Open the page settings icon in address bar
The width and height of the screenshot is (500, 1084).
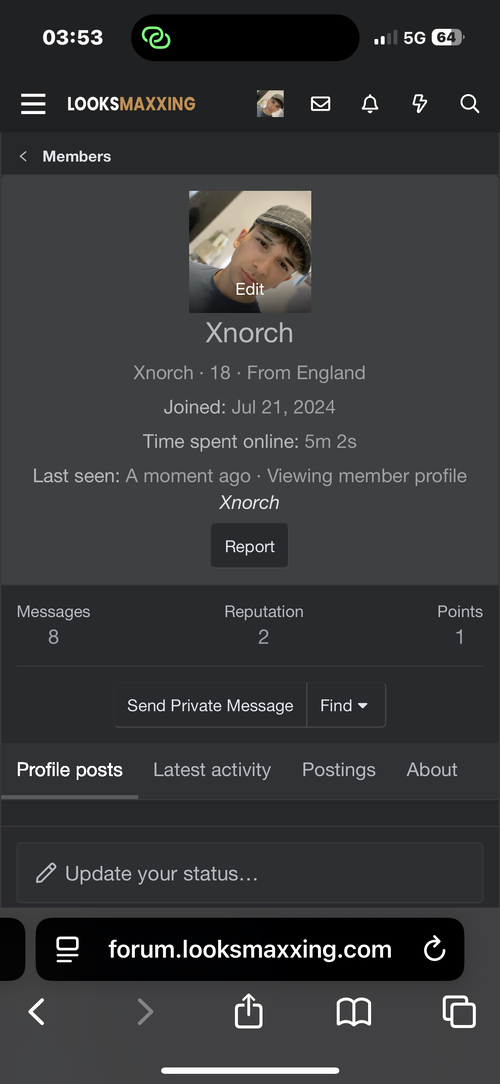67,950
